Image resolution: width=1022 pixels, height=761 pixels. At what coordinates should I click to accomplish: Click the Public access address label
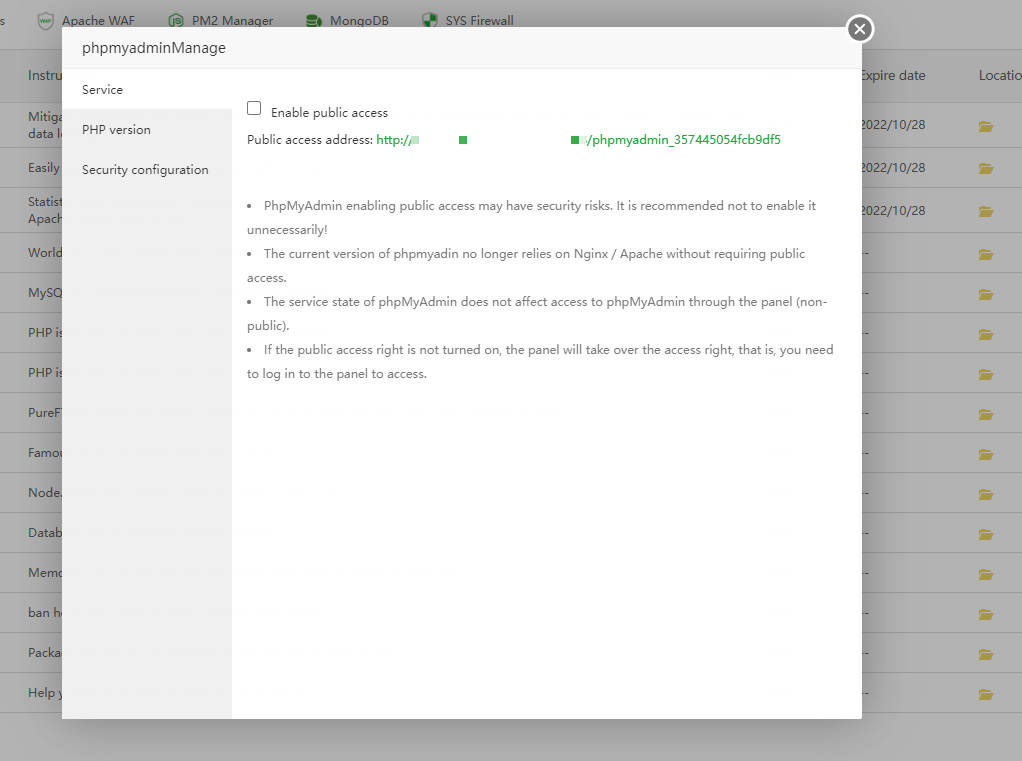click(310, 139)
